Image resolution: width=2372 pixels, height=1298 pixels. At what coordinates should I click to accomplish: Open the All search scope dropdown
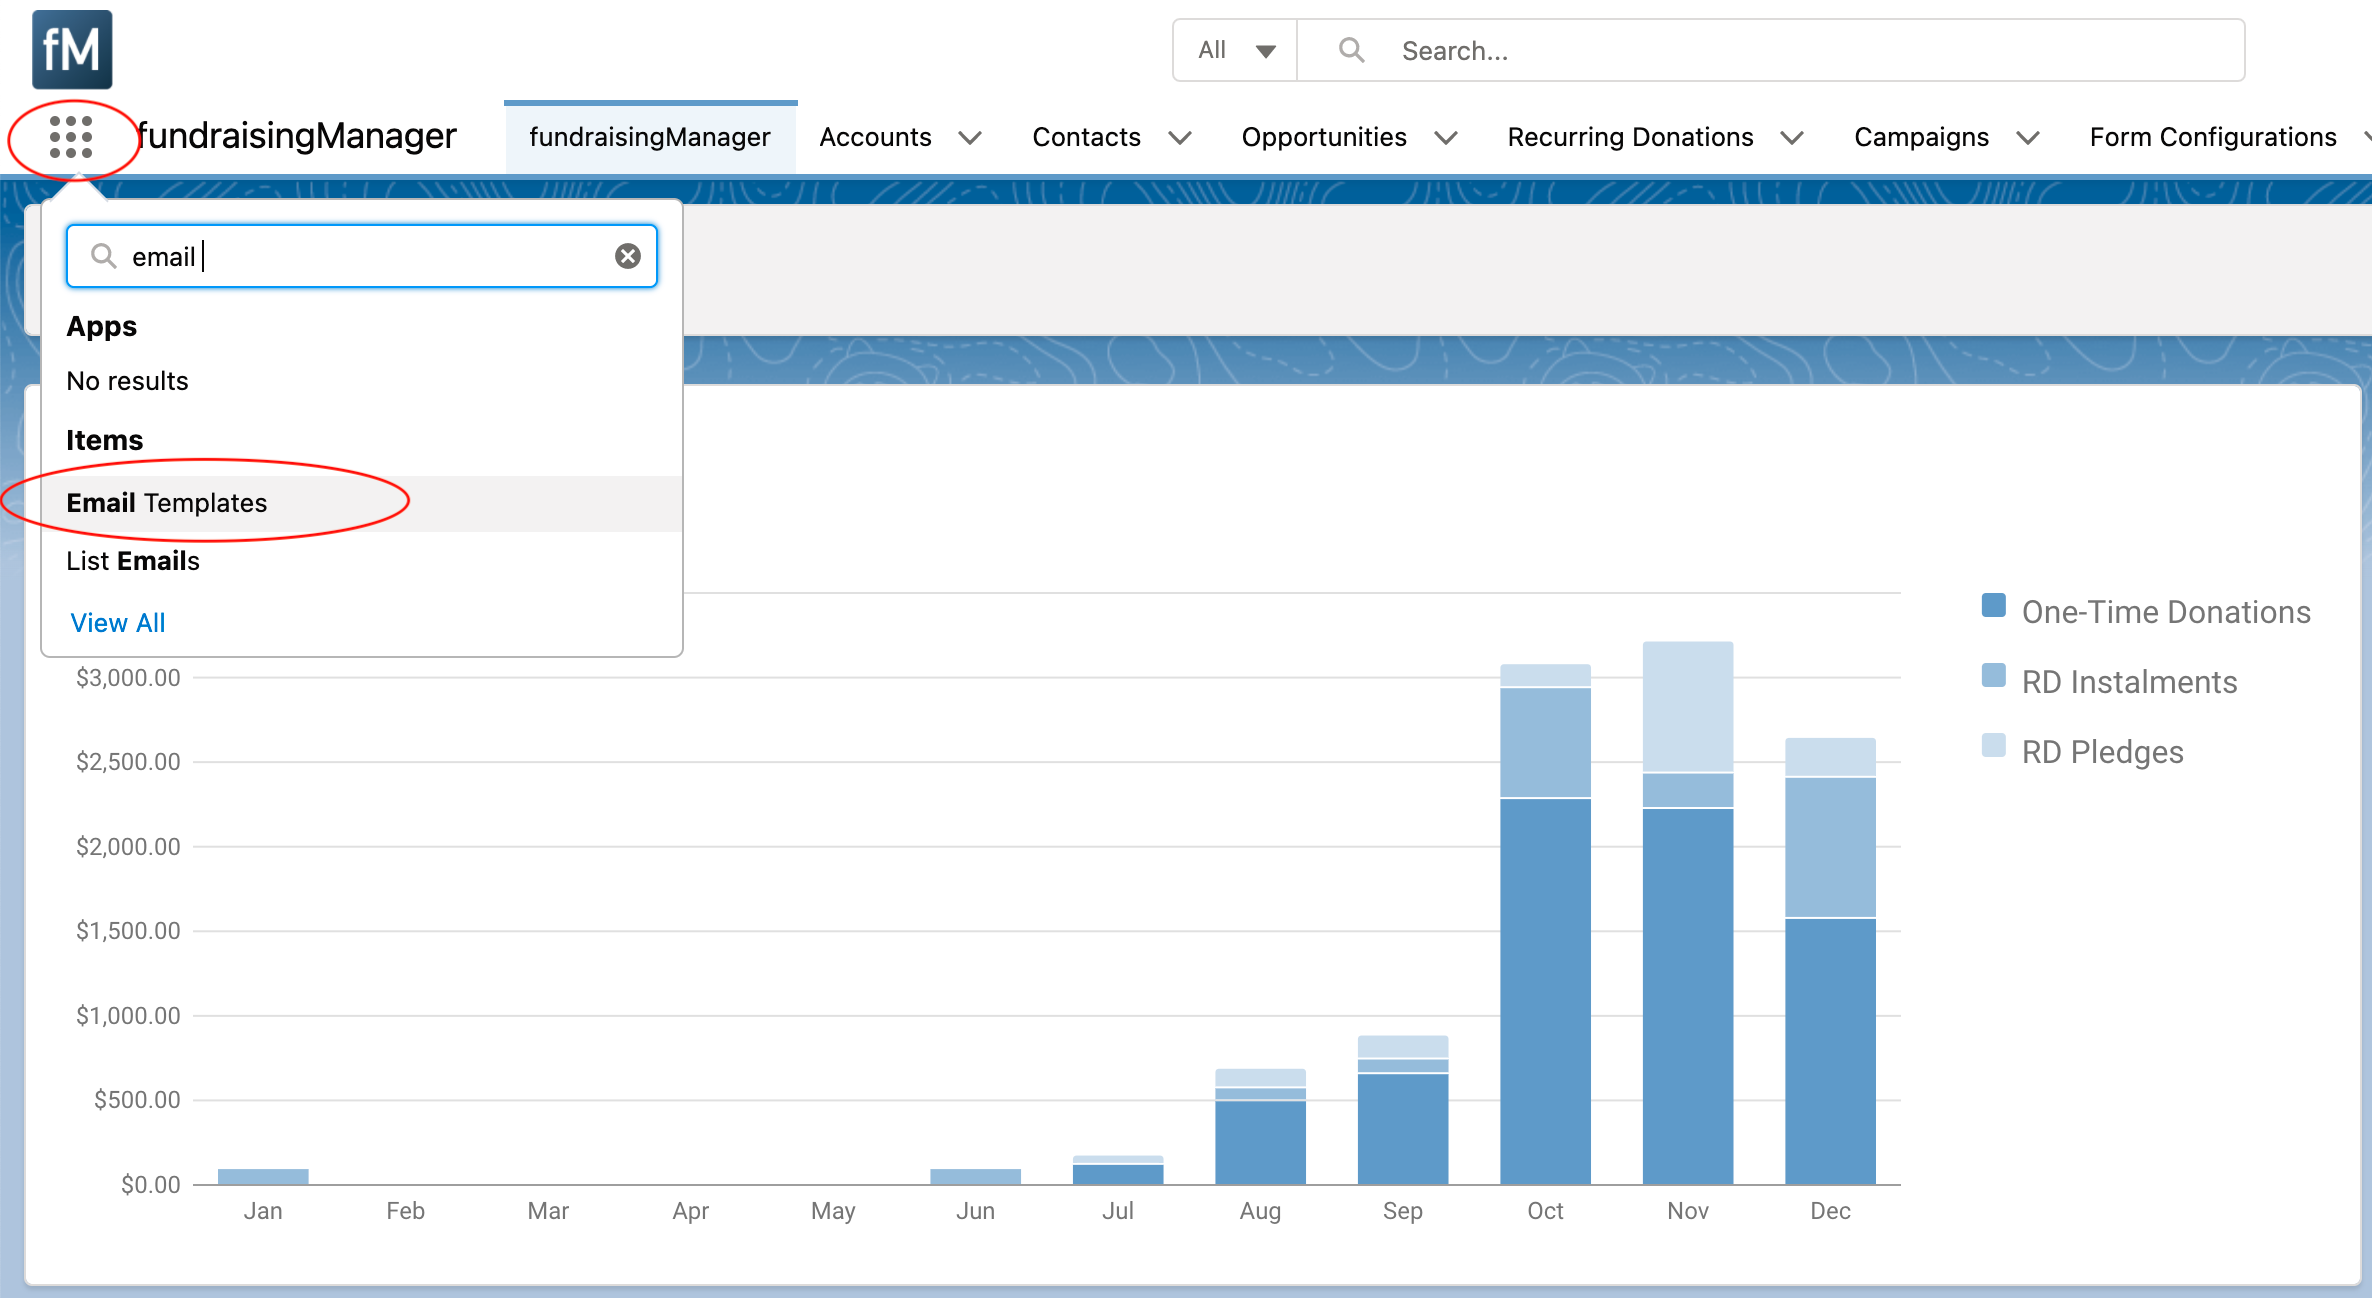click(1236, 50)
